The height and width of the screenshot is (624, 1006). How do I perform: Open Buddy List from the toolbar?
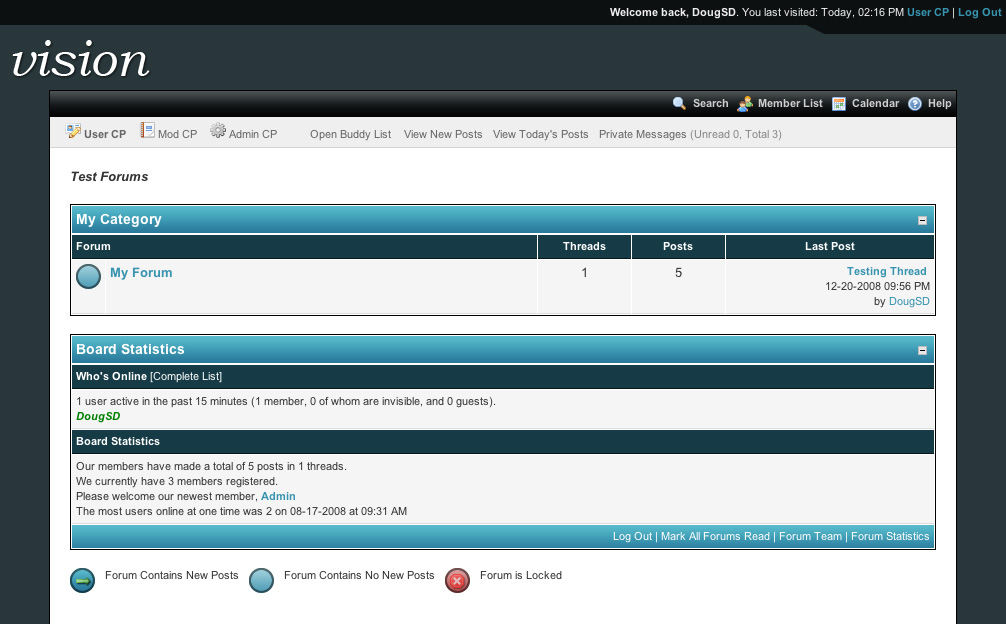(350, 134)
